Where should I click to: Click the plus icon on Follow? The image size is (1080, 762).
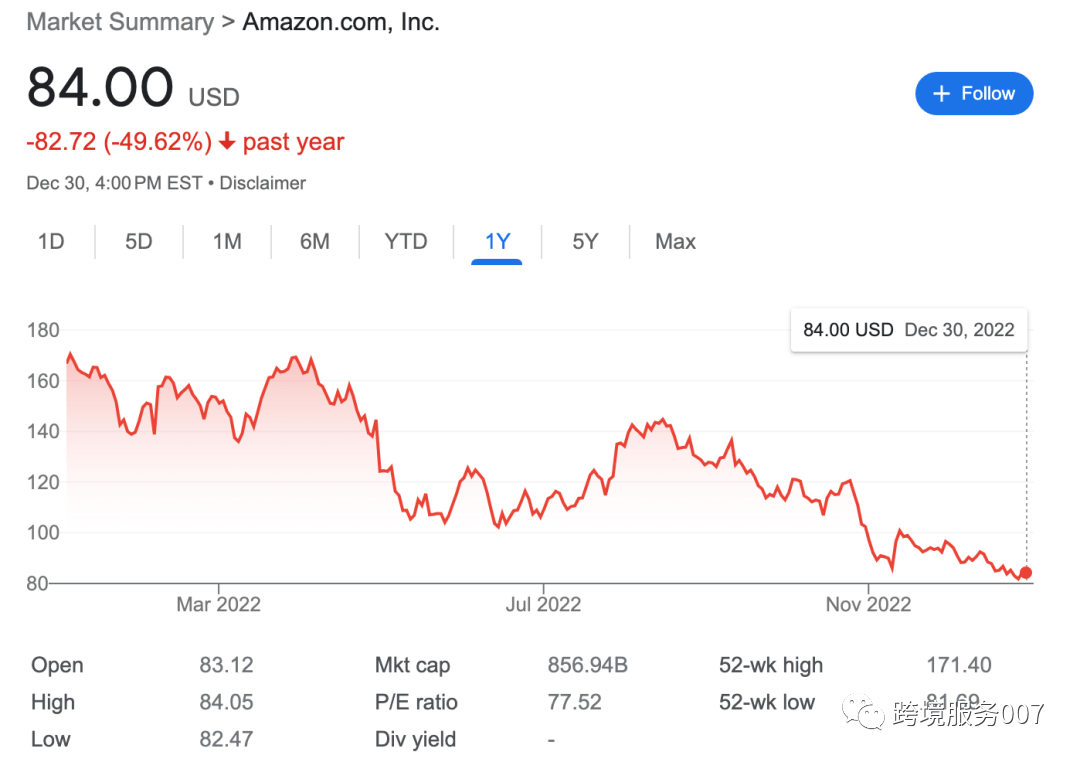941,94
